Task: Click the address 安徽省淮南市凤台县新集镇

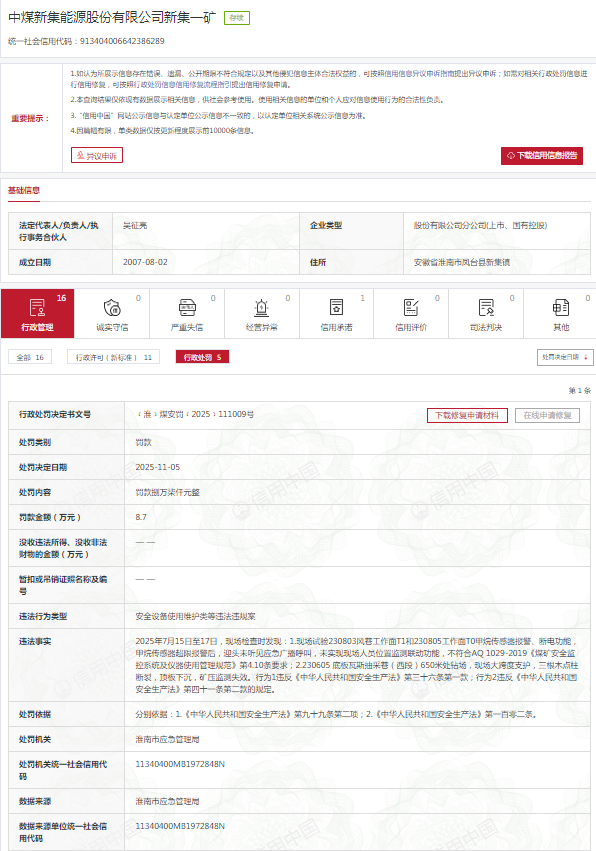Action: click(462, 262)
